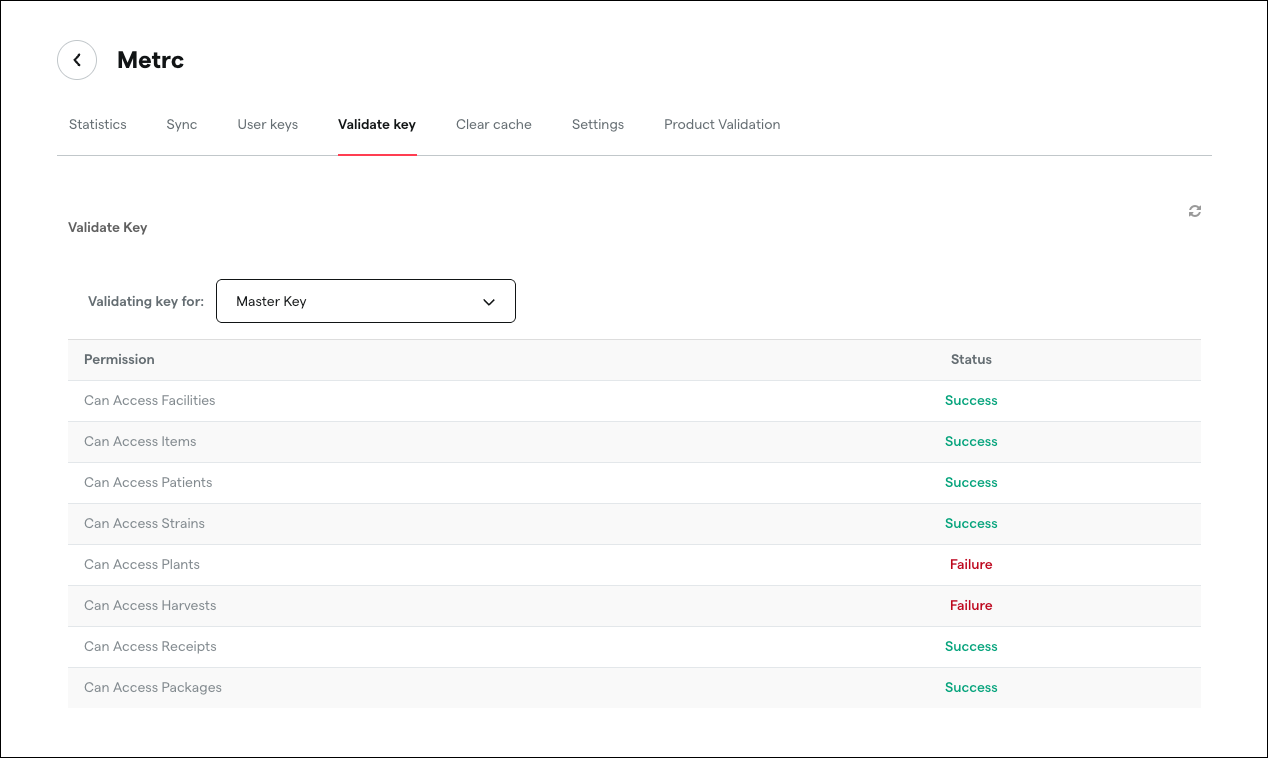Click Success status for Can Access Patients
Screen dimensions: 1268x758
(971, 482)
